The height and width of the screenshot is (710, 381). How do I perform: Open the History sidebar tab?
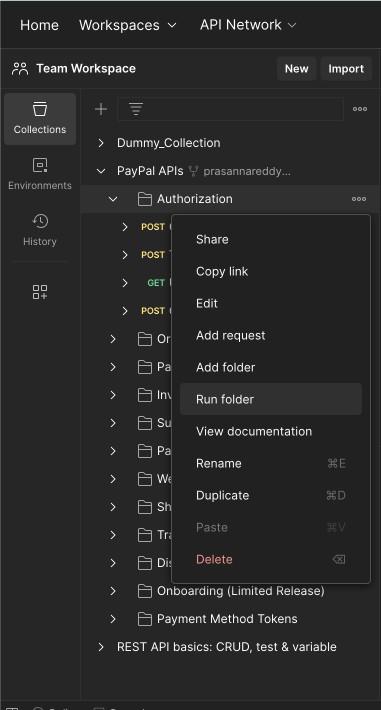tap(40, 230)
